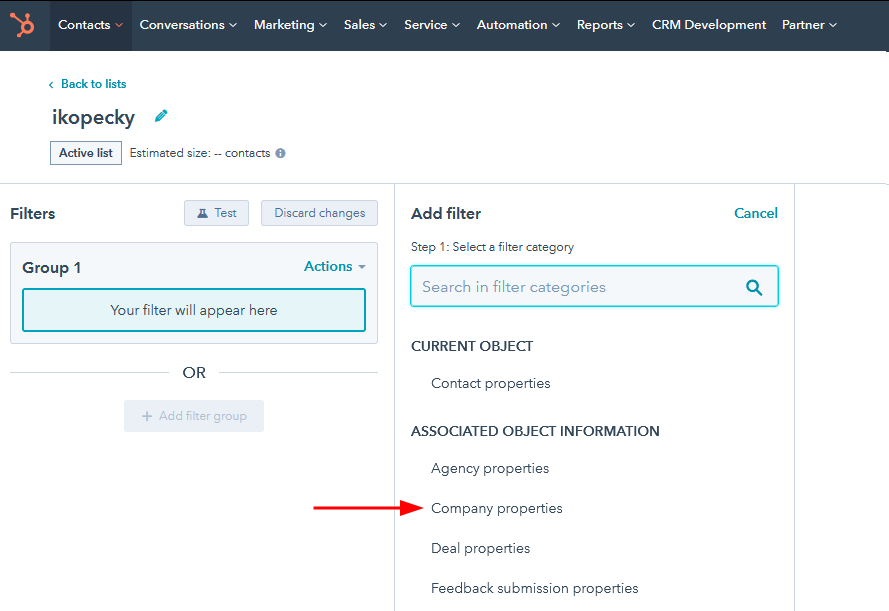Click the Back to lists link

coord(93,84)
